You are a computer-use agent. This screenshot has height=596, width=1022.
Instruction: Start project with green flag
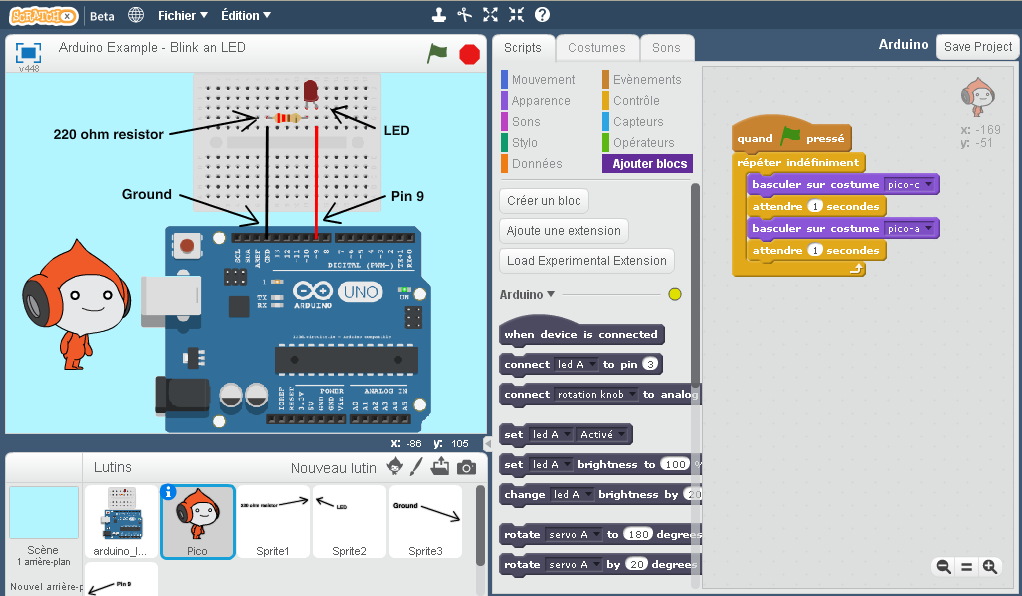click(437, 53)
